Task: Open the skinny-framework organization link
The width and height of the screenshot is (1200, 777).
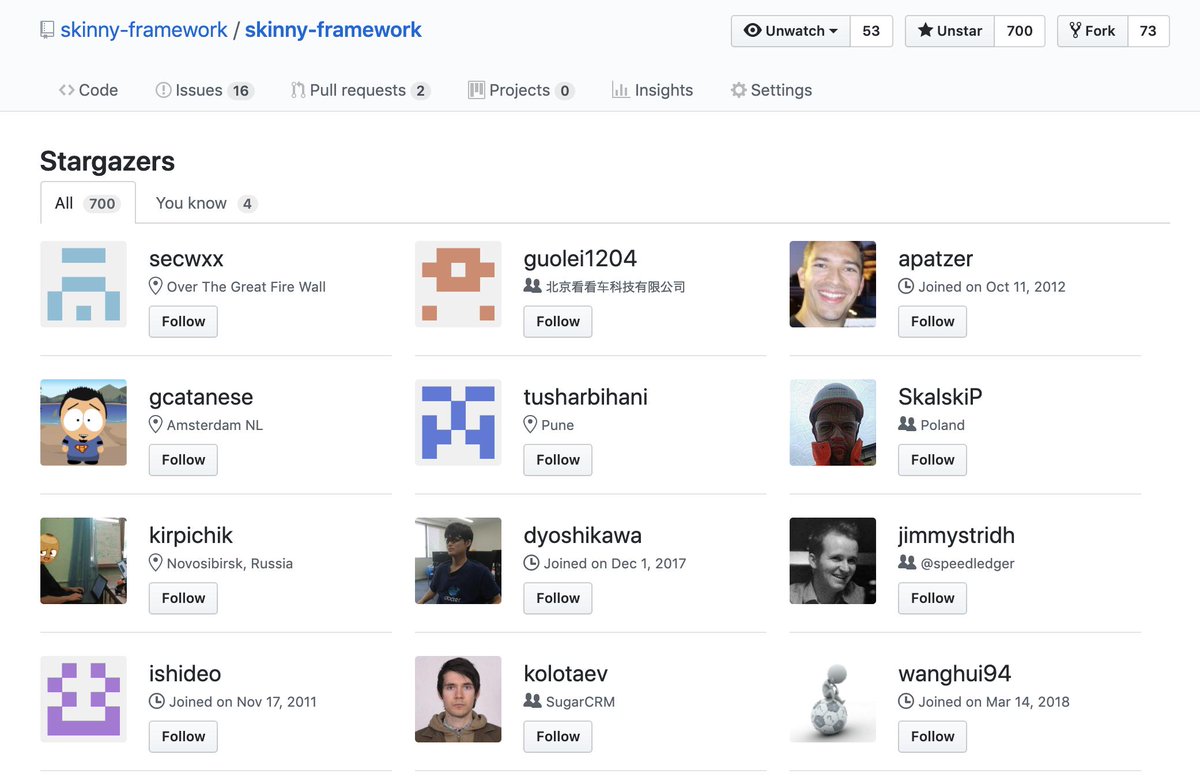Action: point(144,30)
